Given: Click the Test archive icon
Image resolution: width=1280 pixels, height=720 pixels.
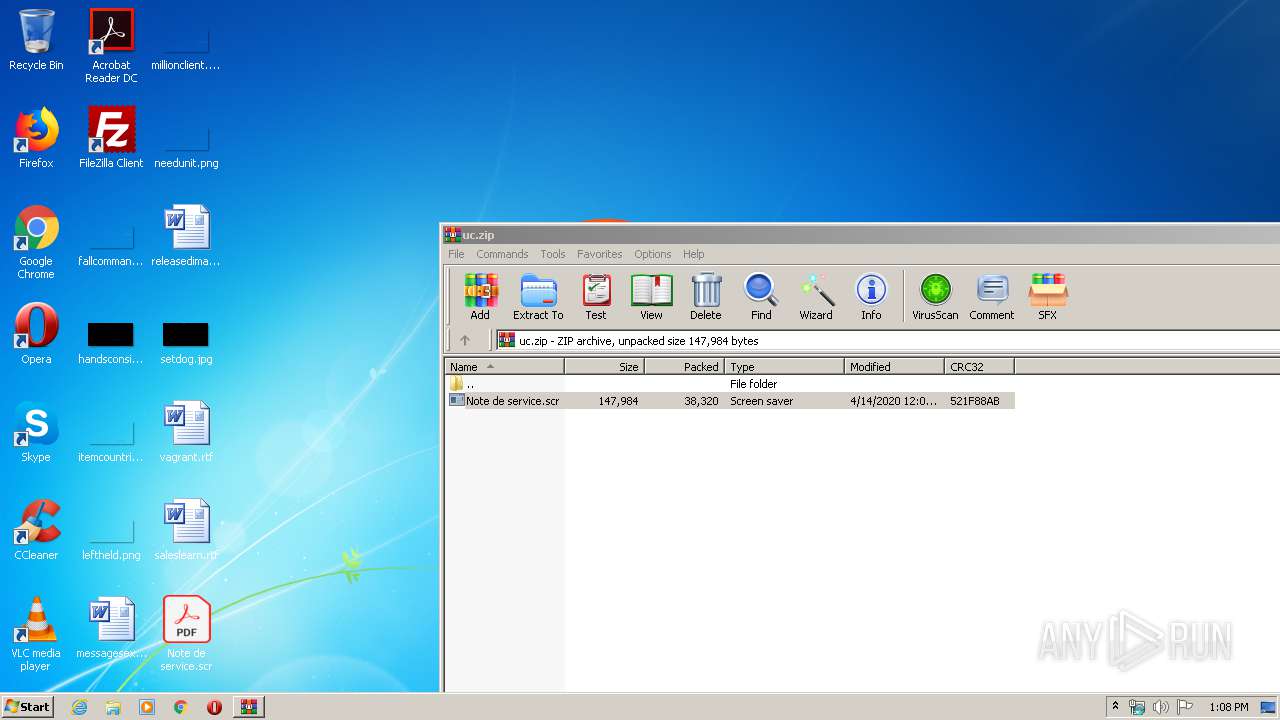Looking at the screenshot, I should [596, 297].
